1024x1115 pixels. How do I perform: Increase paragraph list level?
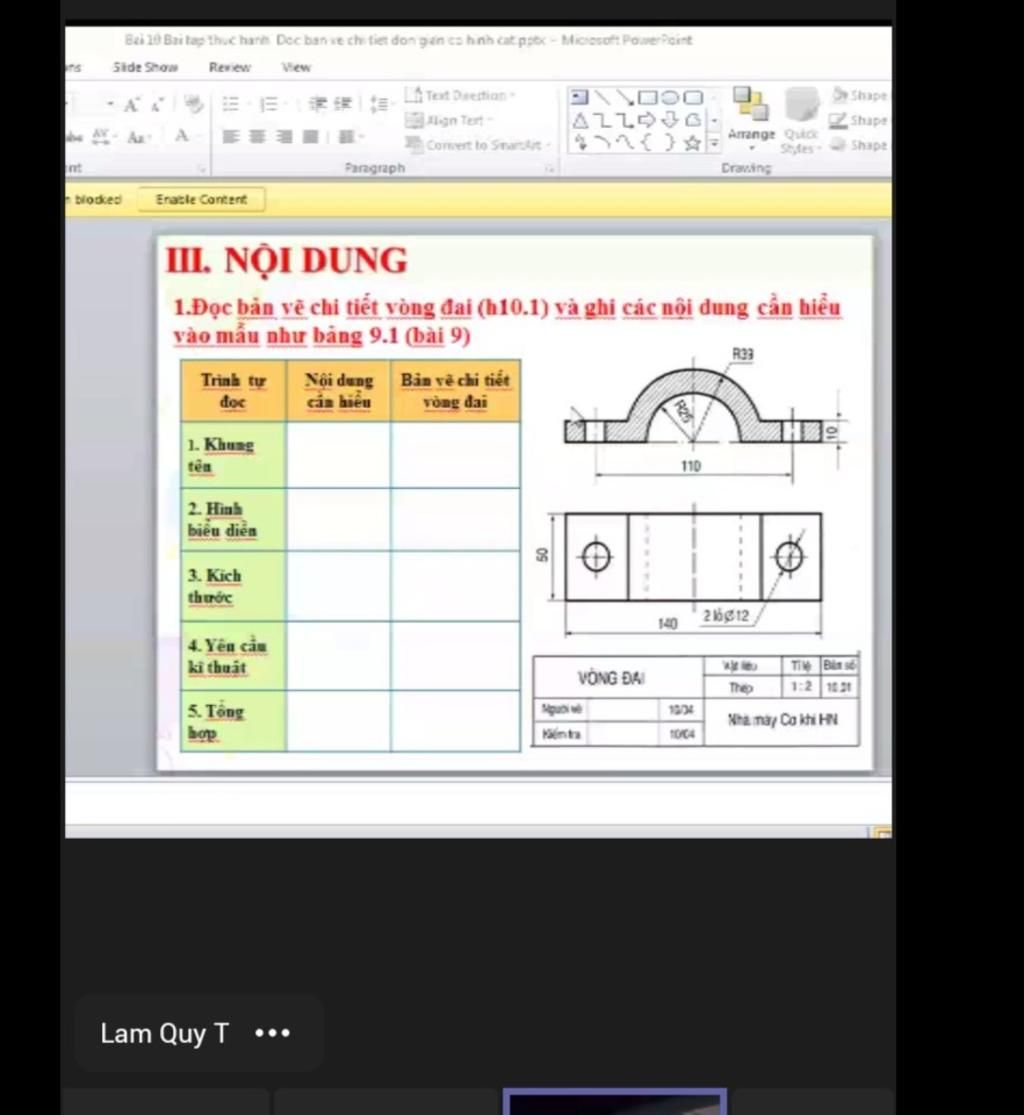[343, 104]
